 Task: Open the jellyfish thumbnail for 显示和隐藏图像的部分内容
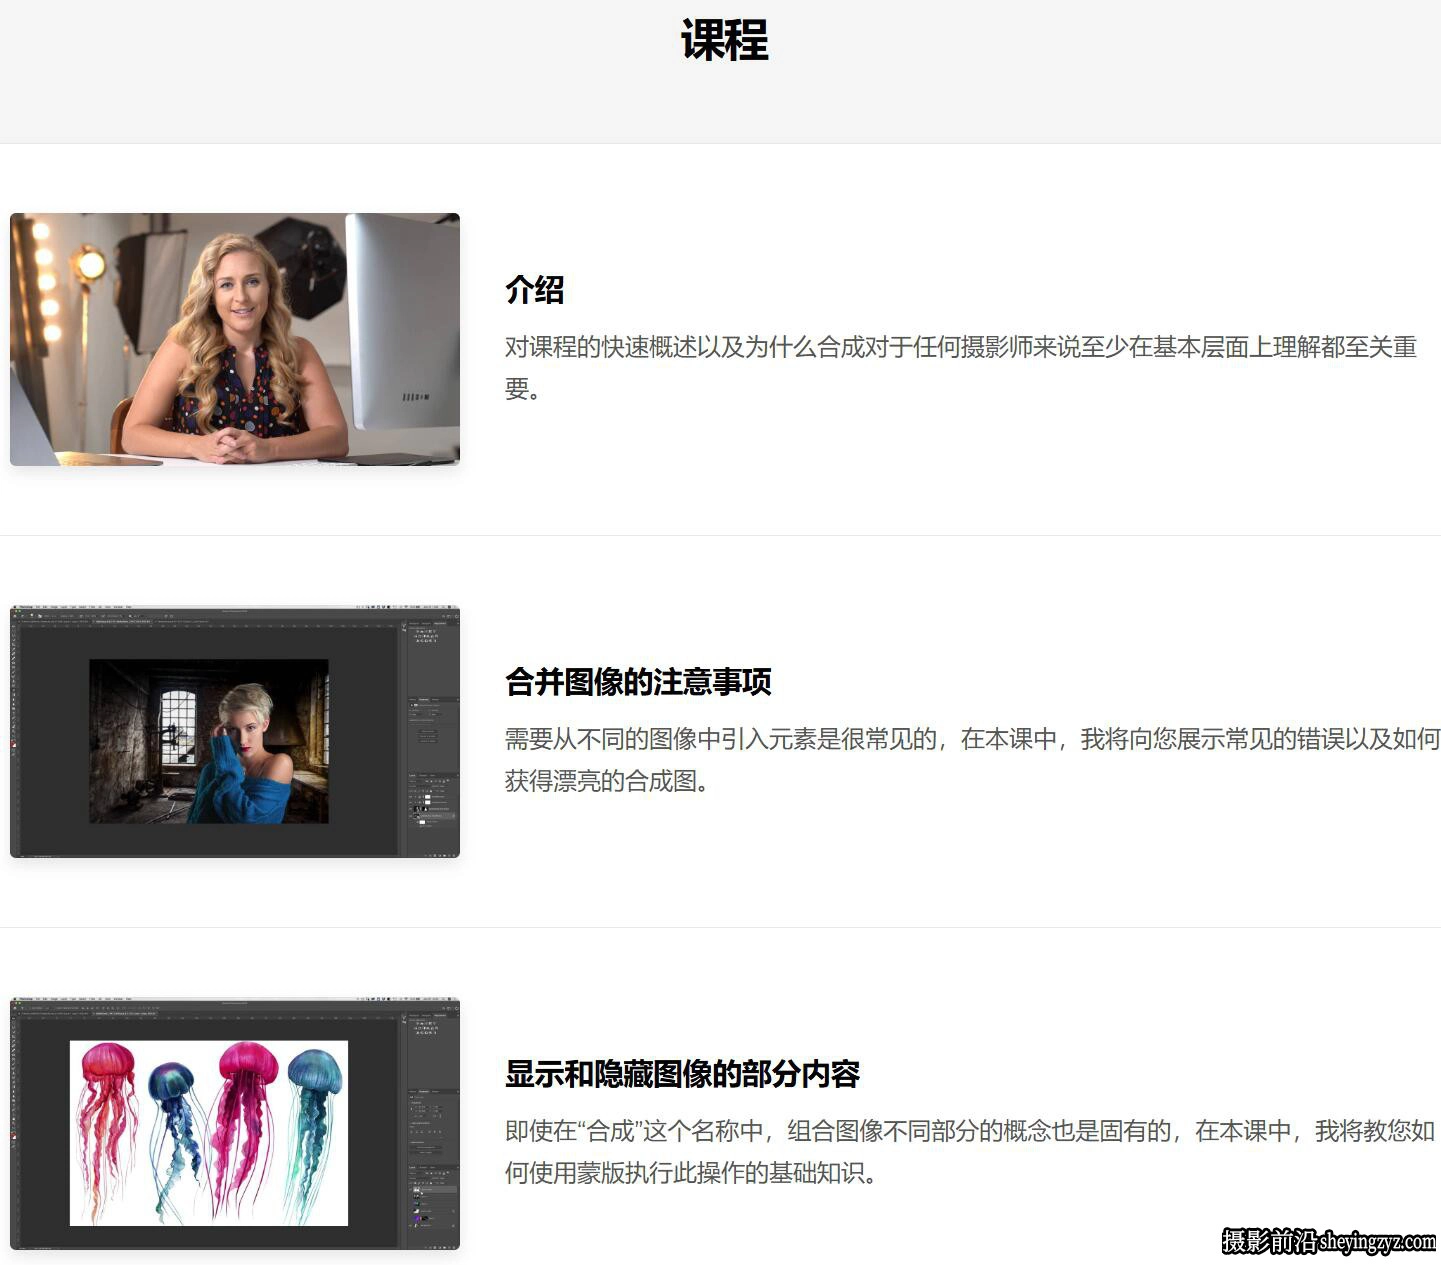pos(235,1124)
